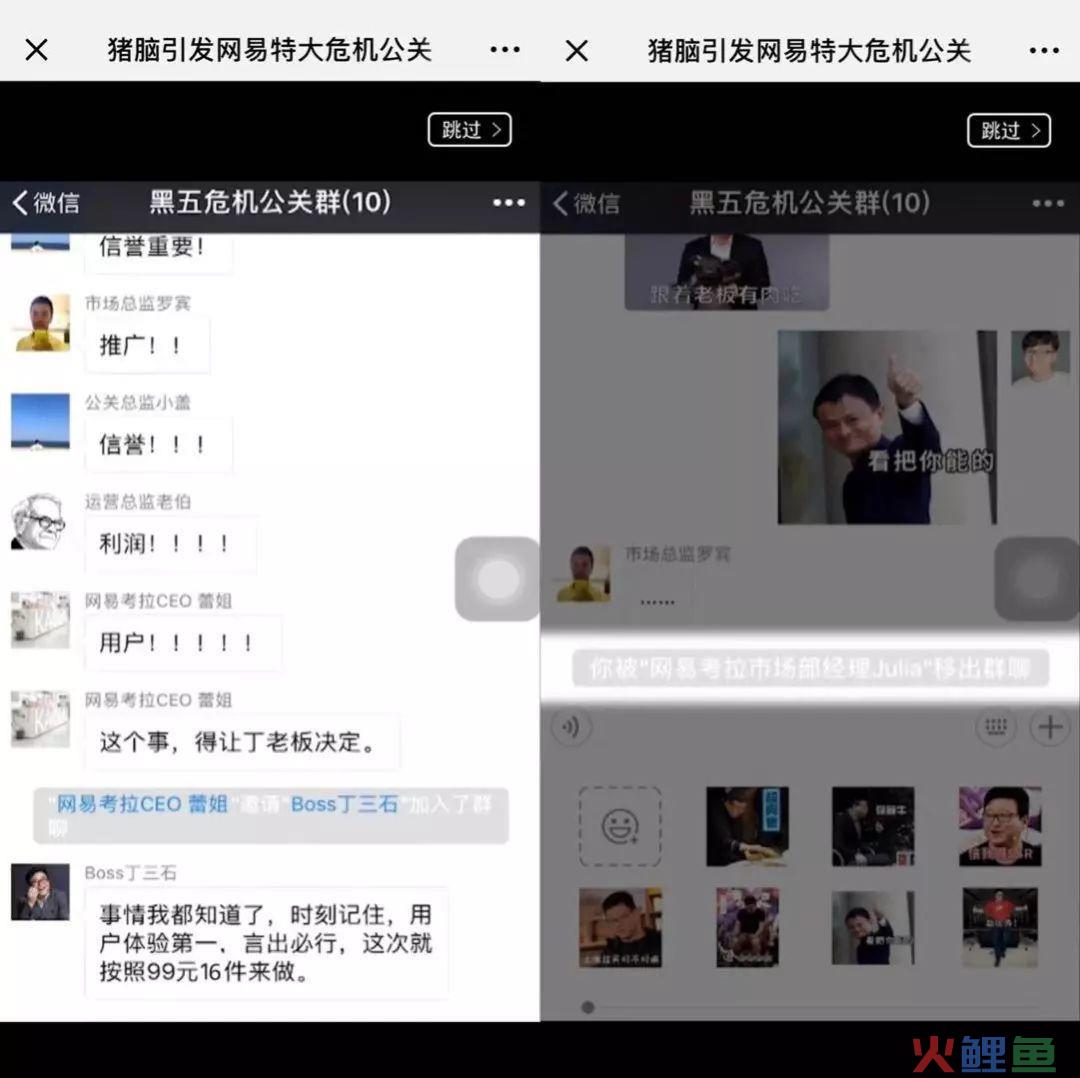Select the 信誉！！！ message bubble
Image resolution: width=1080 pixels, height=1078 pixels.
158,444
